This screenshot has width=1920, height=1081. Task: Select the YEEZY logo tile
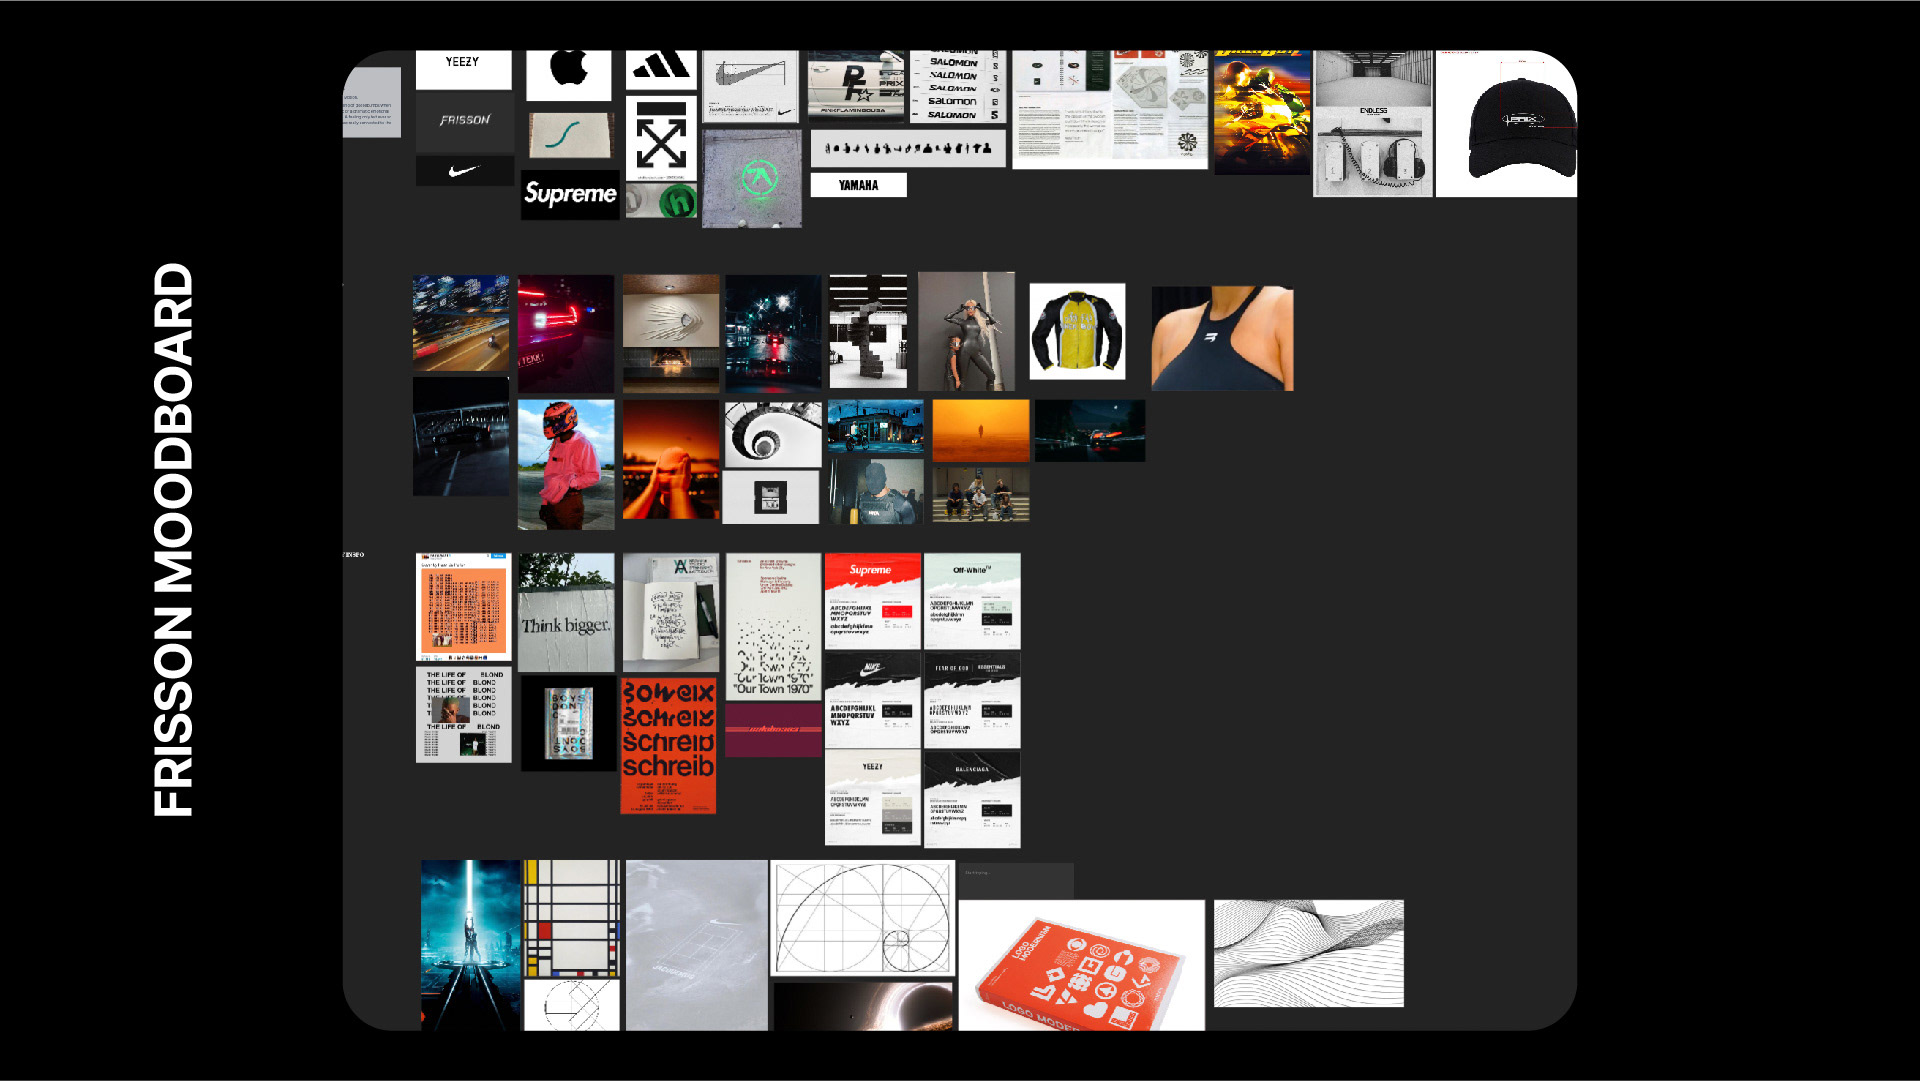tap(463, 70)
